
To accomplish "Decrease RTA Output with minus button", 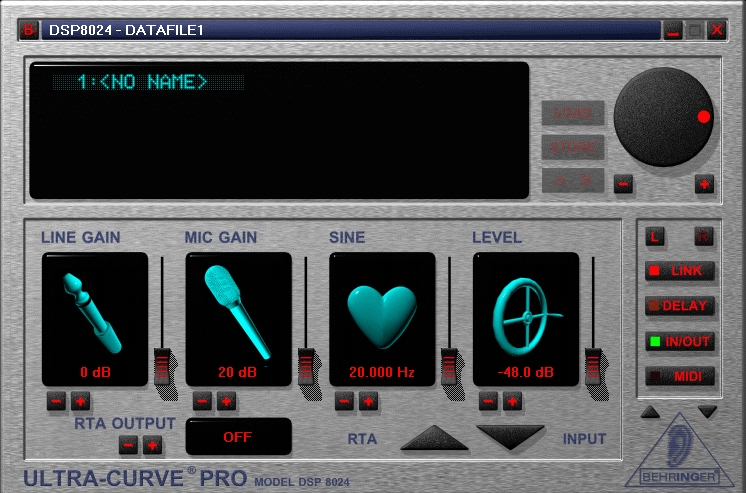I will (128, 445).
